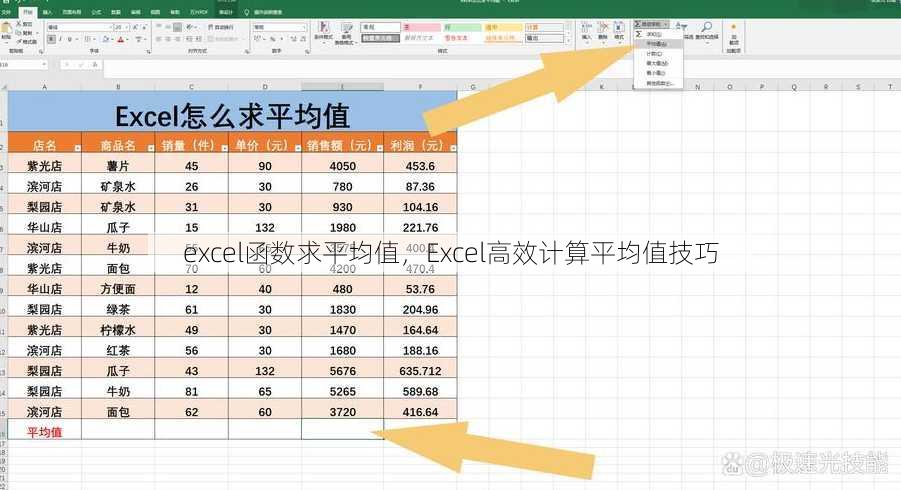Toggle right text alignment
901x490 pixels.
(178, 39)
